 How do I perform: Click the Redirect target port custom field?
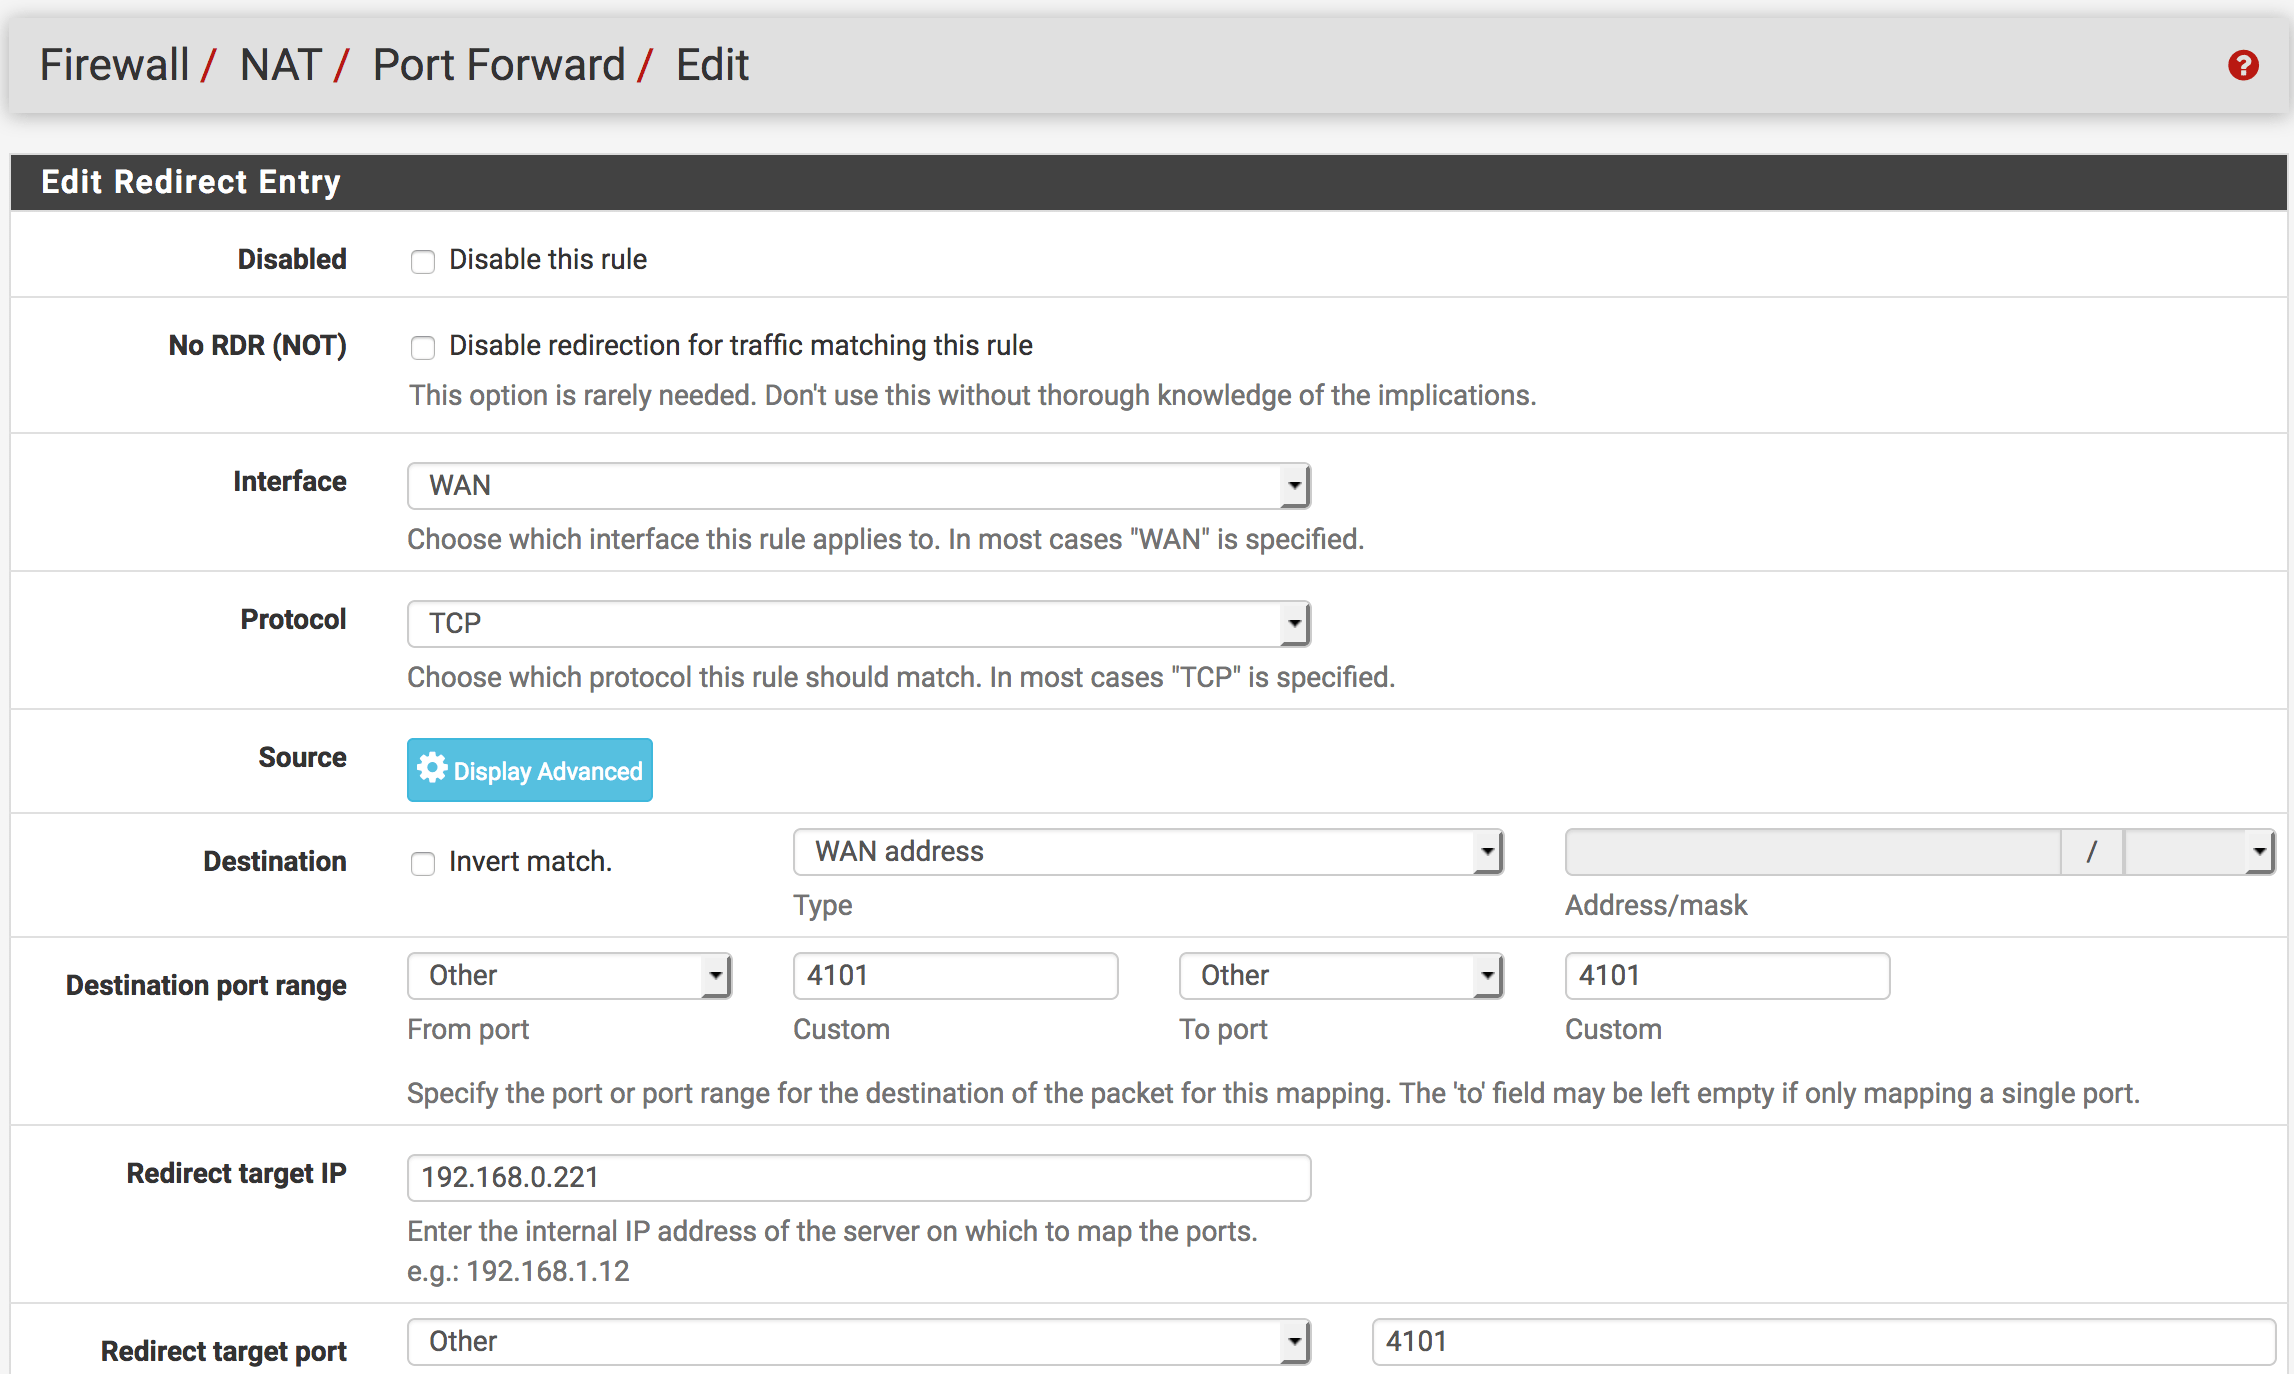(1822, 1342)
